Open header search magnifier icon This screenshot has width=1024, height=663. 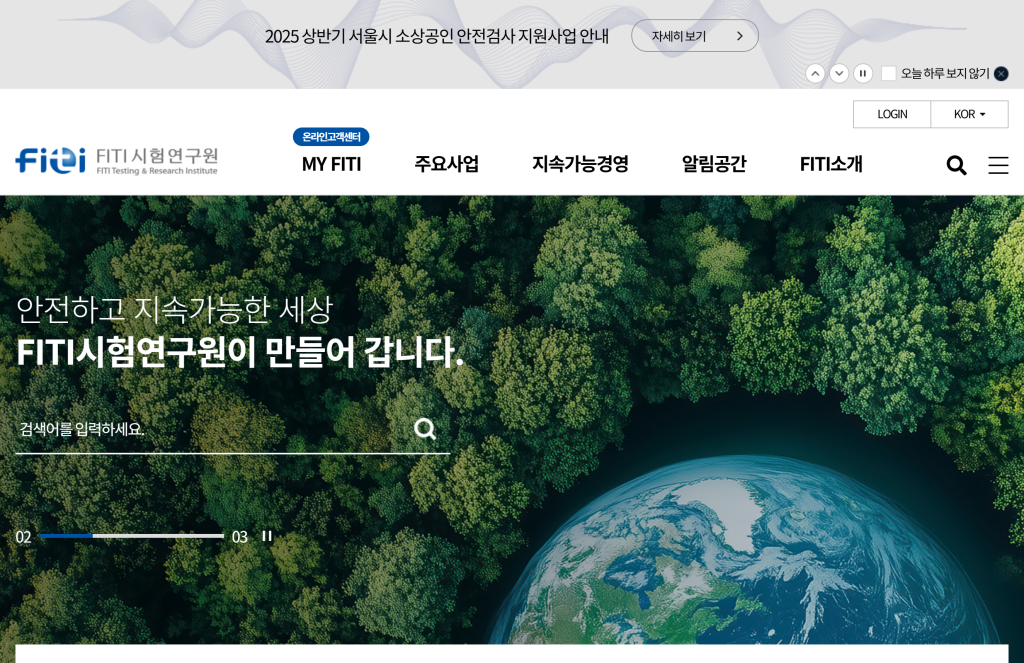(956, 165)
